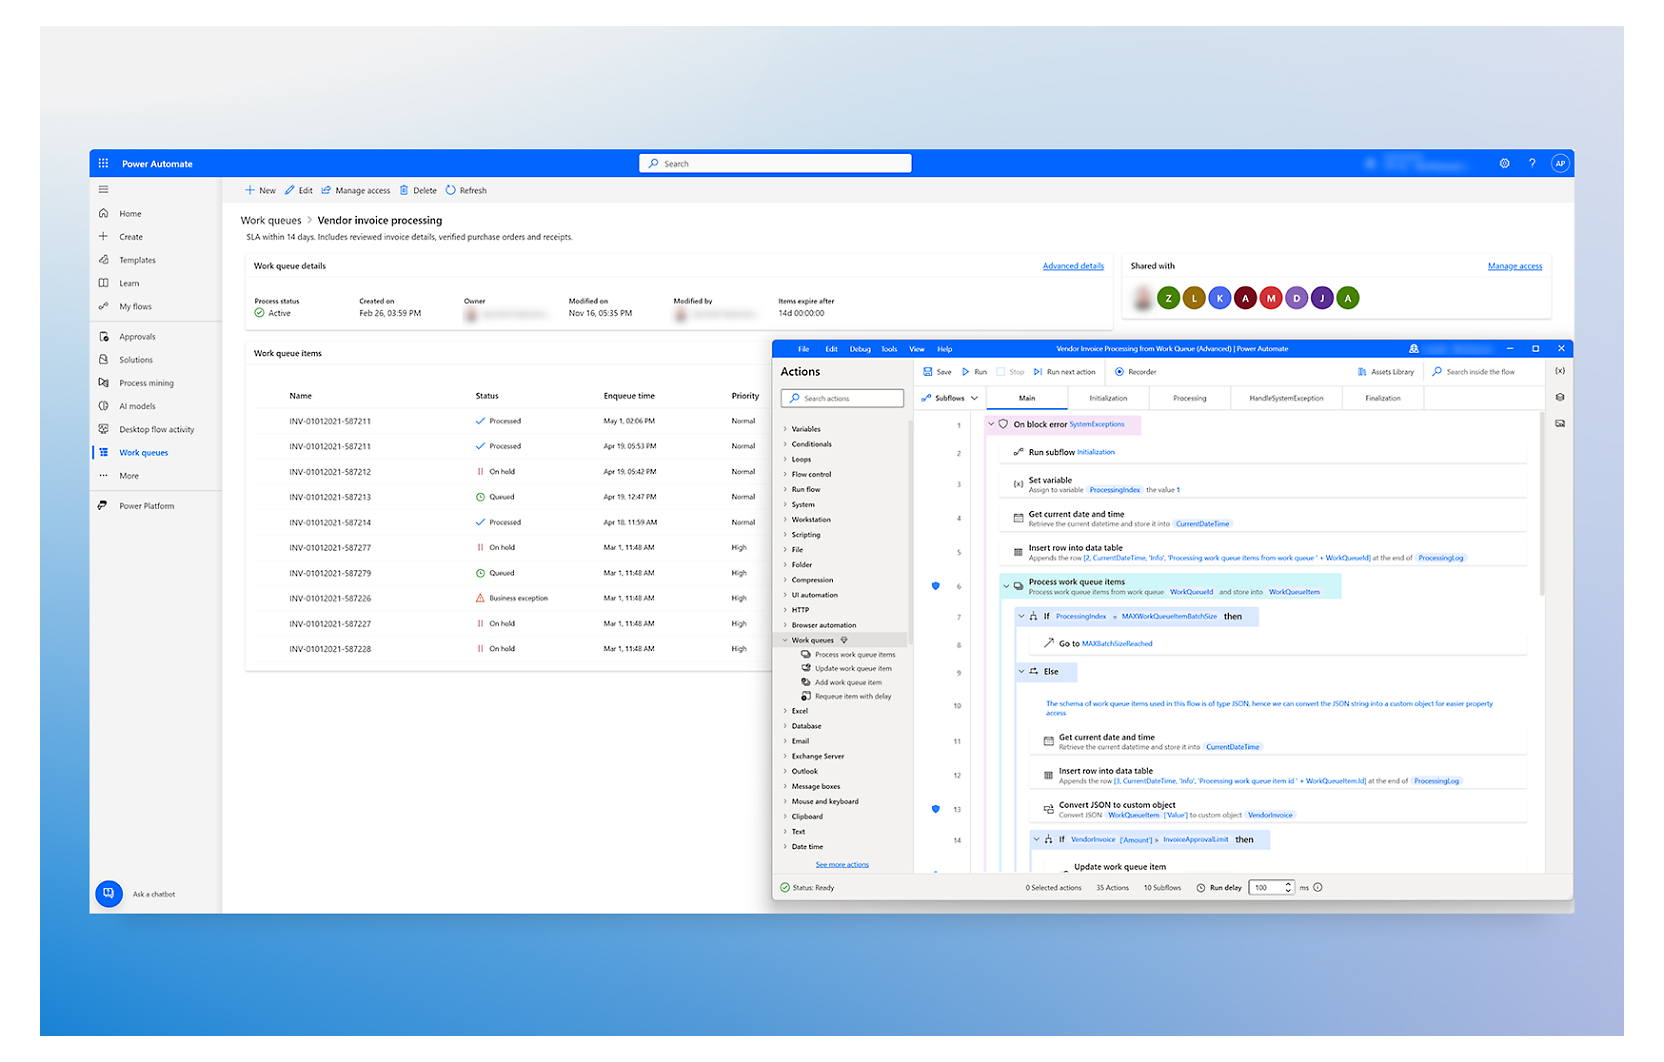The width and height of the screenshot is (1664, 1062).
Task: Click New in the command bar
Action: tap(260, 190)
